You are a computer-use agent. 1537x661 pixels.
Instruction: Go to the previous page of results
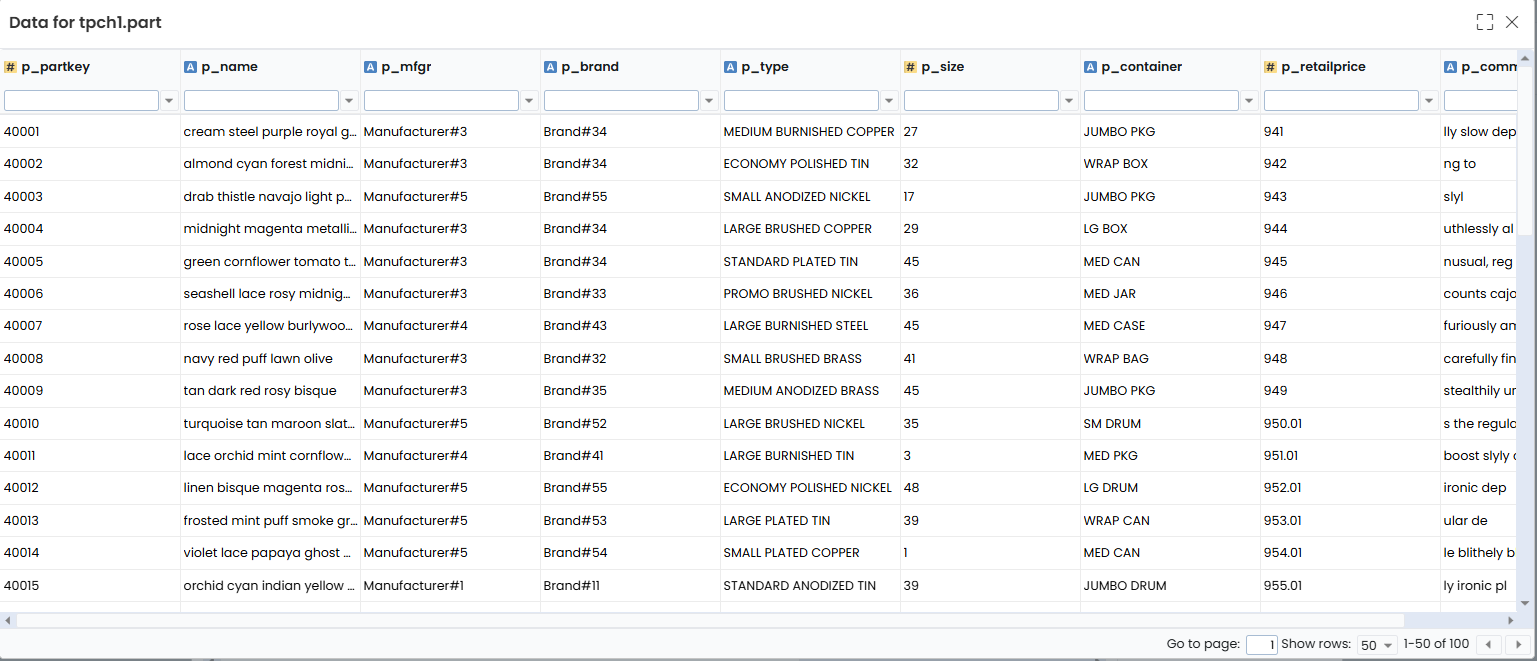tap(1490, 645)
